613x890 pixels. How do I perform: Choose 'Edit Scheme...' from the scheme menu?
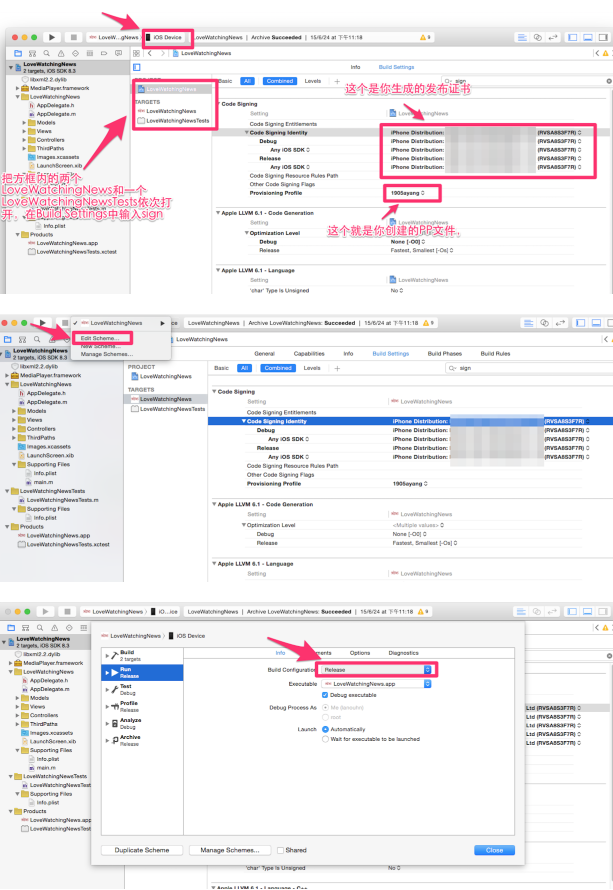101,338
